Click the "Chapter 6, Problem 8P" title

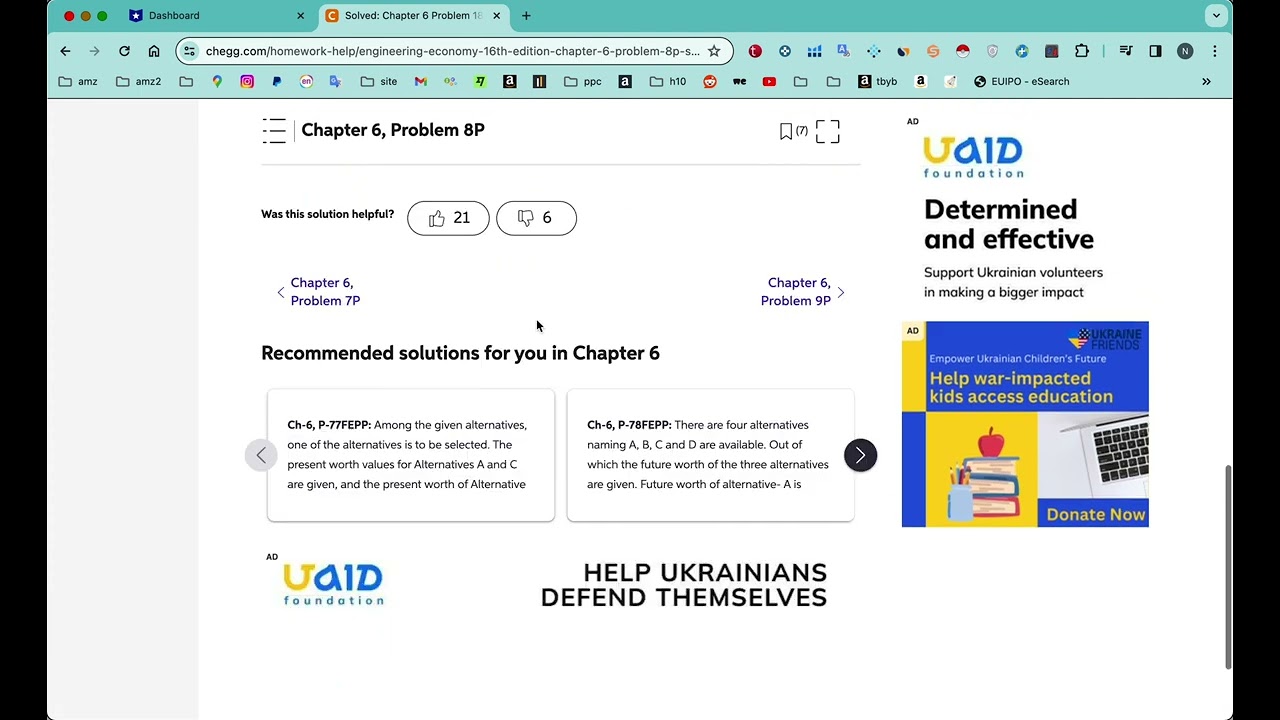point(393,130)
